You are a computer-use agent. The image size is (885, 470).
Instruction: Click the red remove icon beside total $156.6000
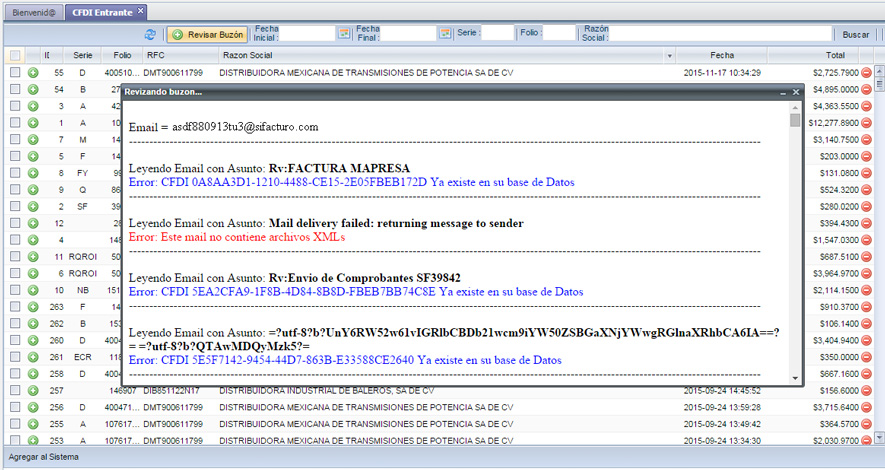click(x=866, y=390)
